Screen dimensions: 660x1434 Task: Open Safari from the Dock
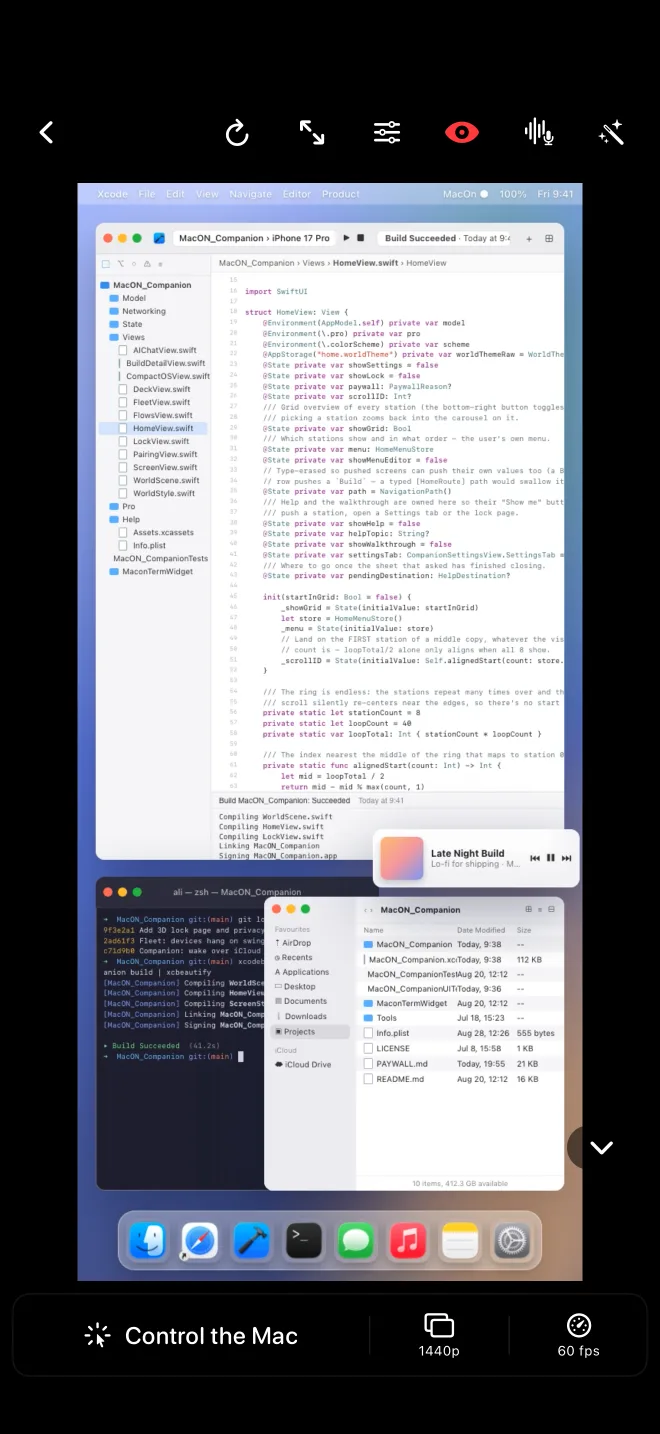click(200, 1241)
